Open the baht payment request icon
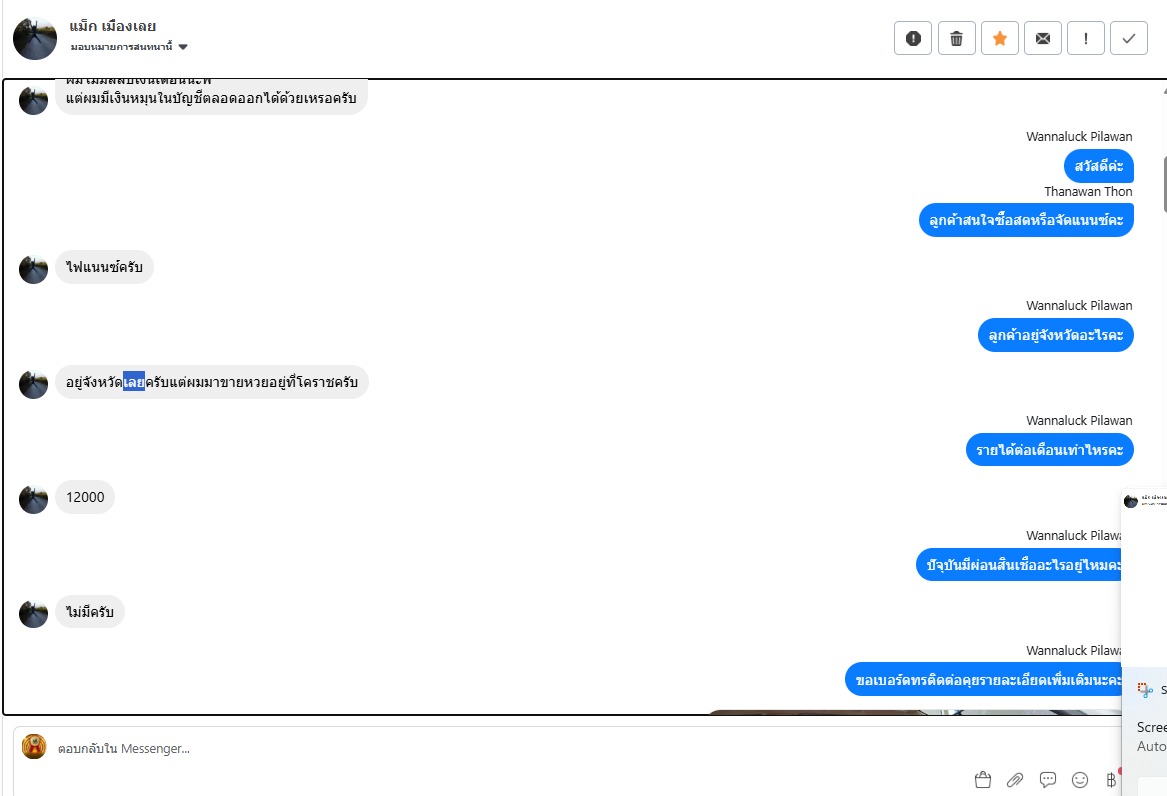 pos(1111,780)
